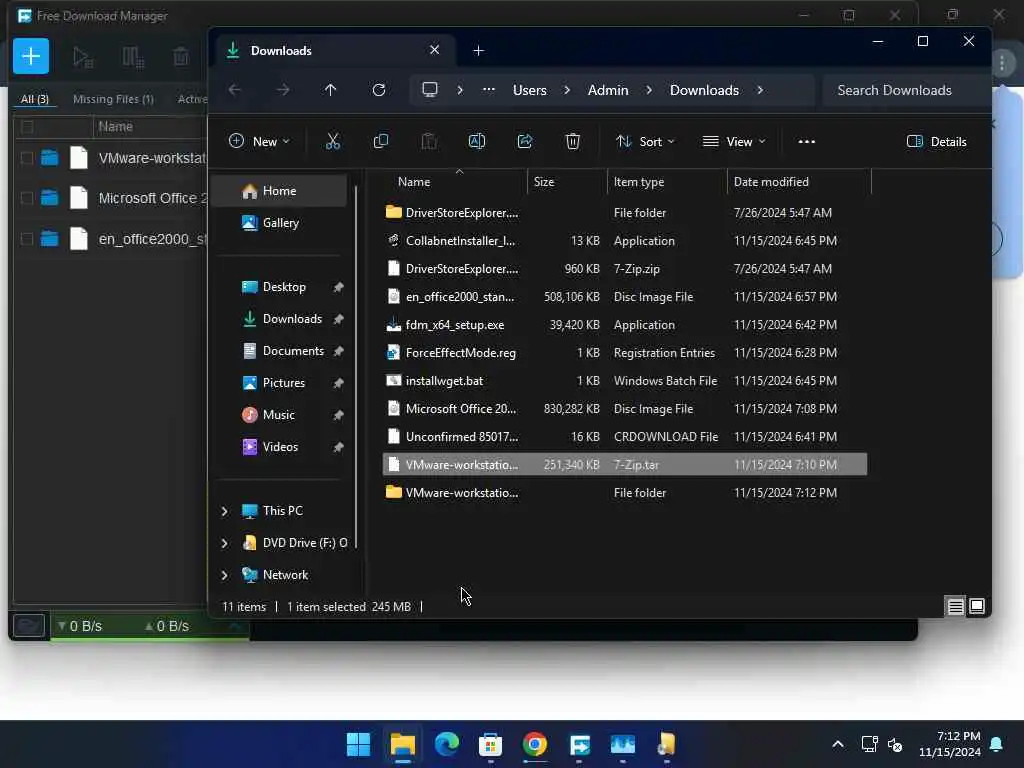Refresh the Downloads folder view
The width and height of the screenshot is (1024, 768).
click(379, 89)
